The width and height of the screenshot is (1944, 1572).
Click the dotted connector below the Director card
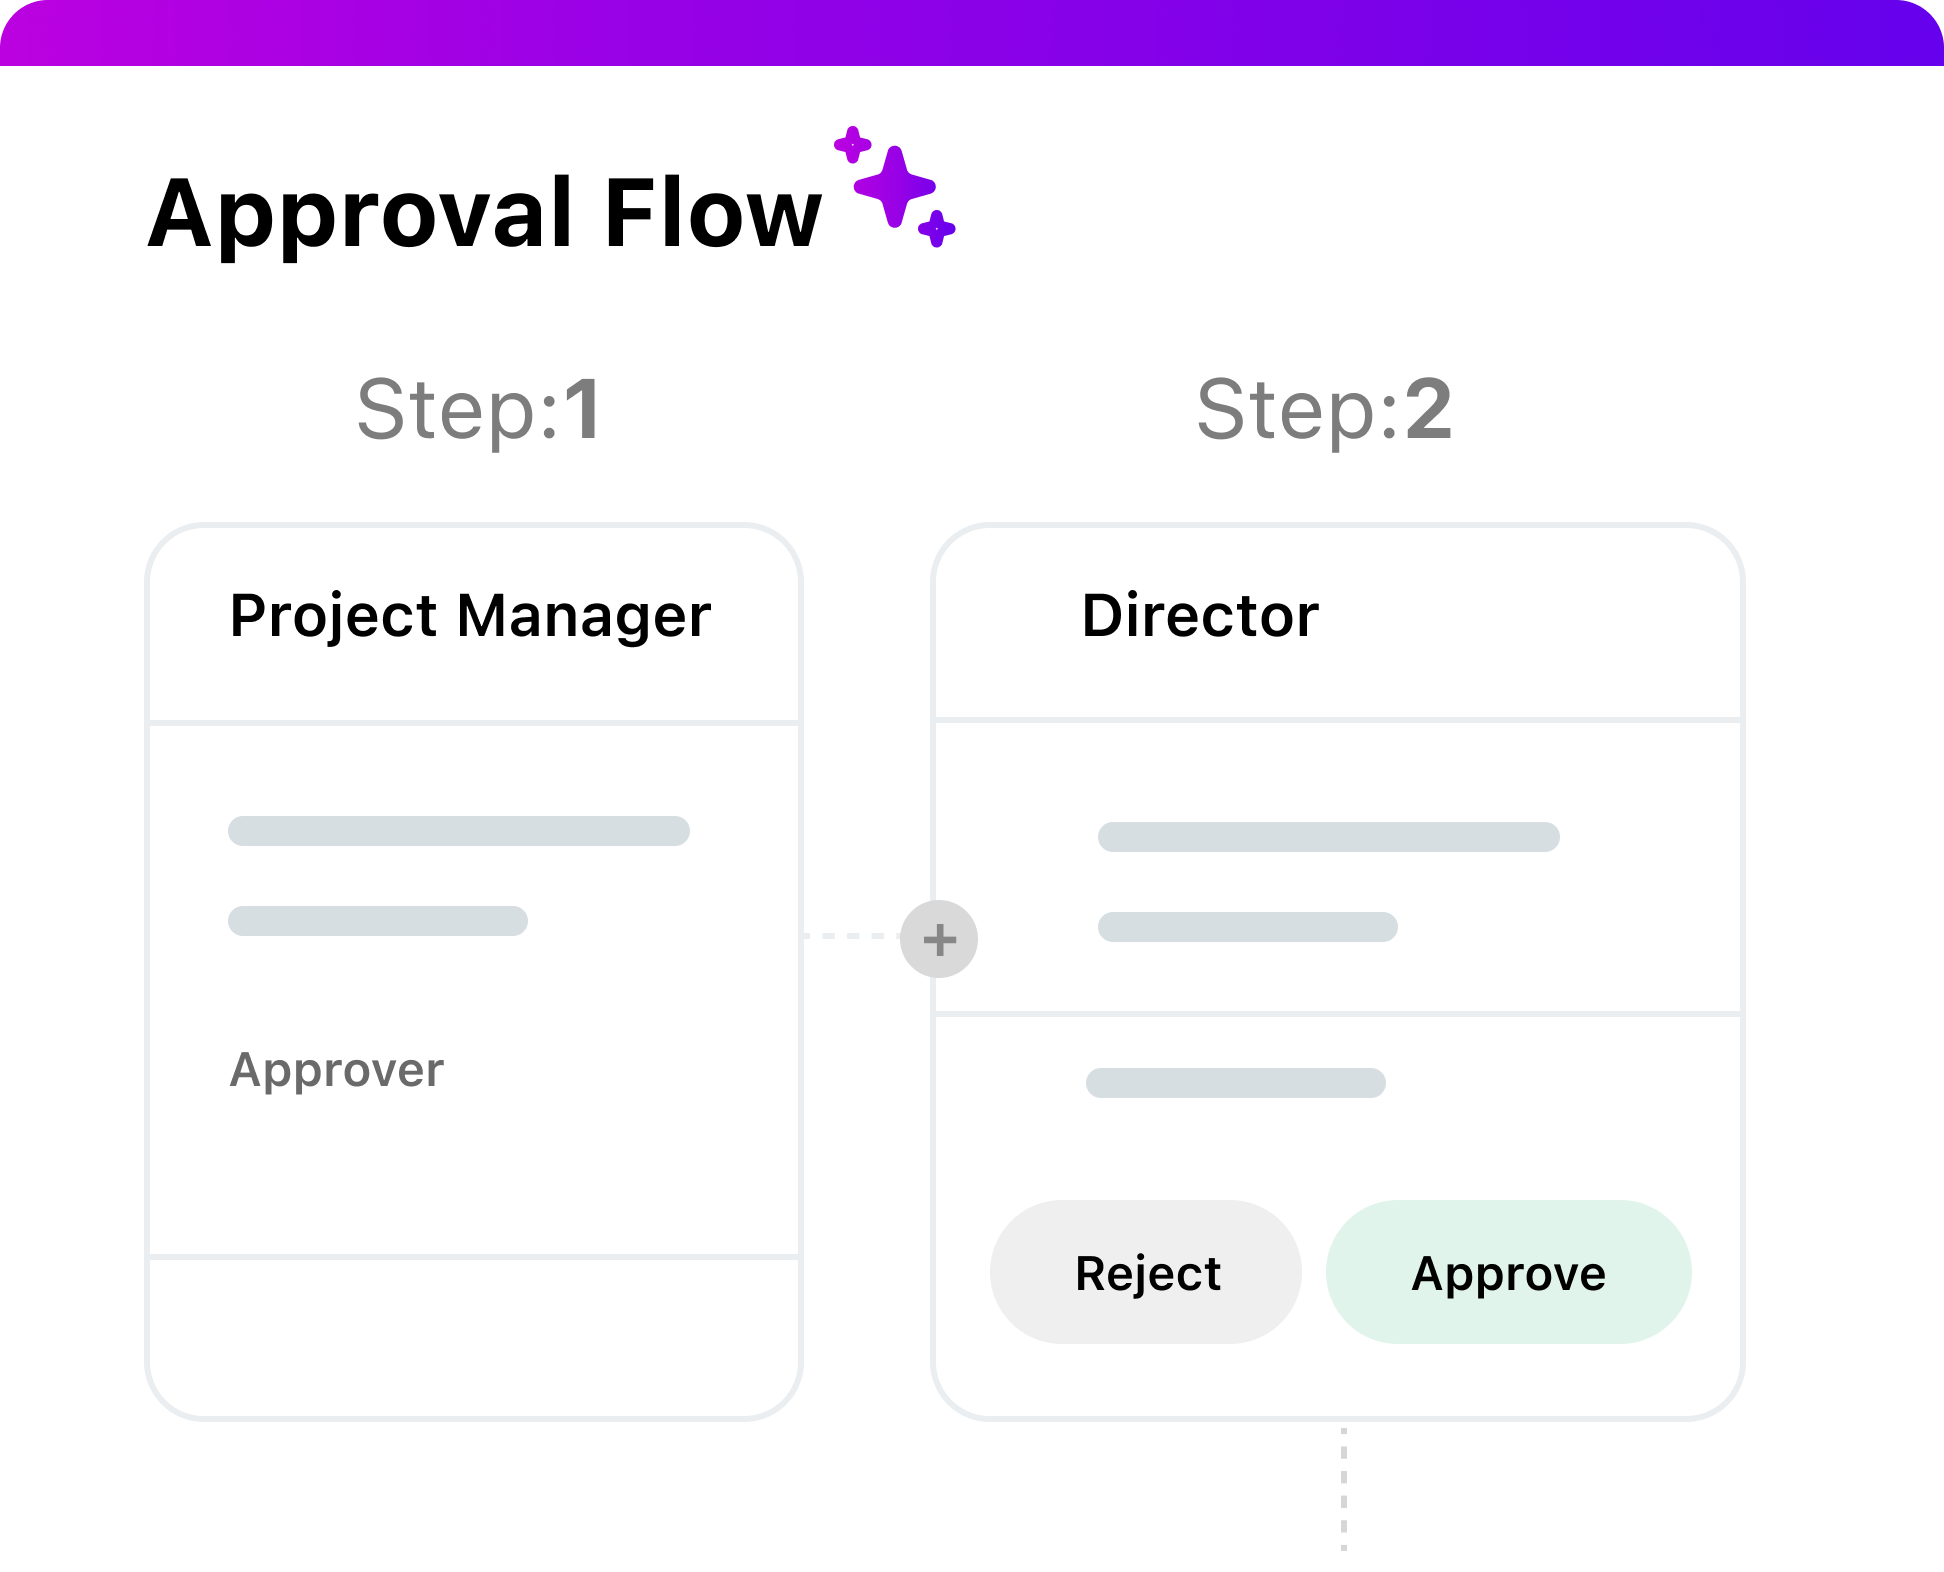click(1344, 1488)
